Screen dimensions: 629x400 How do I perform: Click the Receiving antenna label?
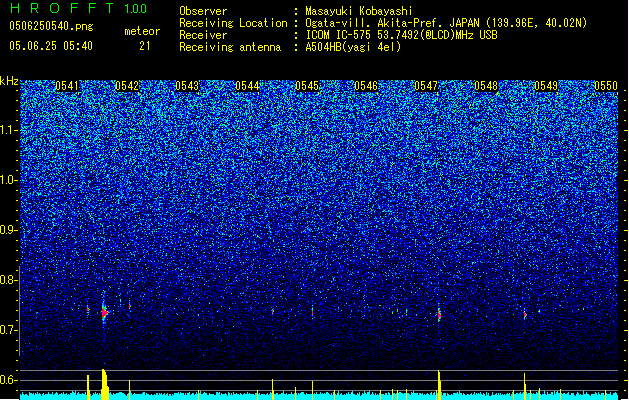click(230, 47)
